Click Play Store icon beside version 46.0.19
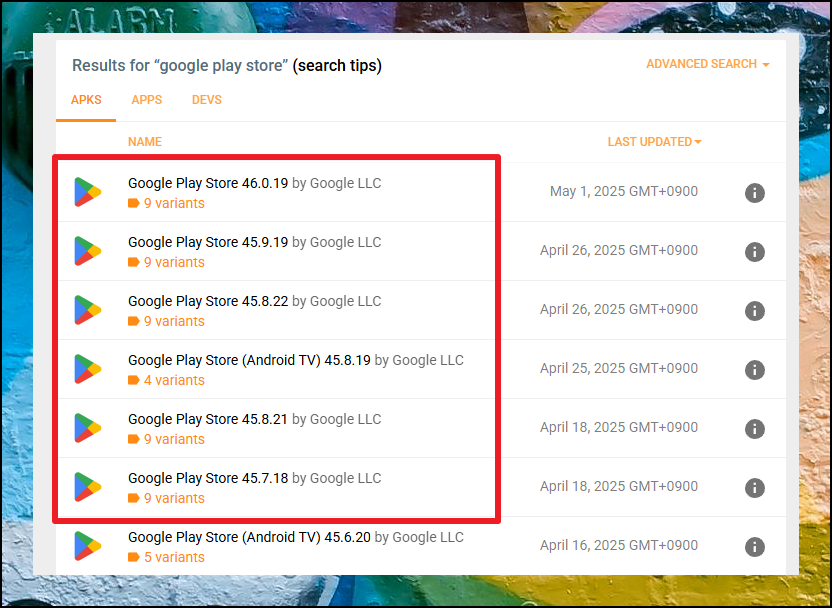 pyautogui.click(x=88, y=192)
